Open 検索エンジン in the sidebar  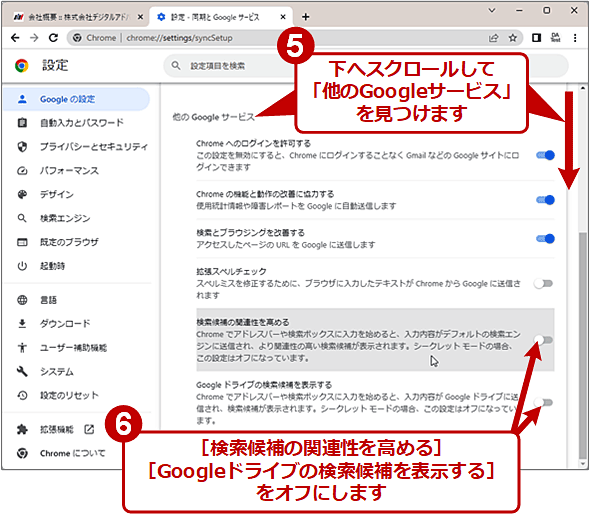(76, 218)
